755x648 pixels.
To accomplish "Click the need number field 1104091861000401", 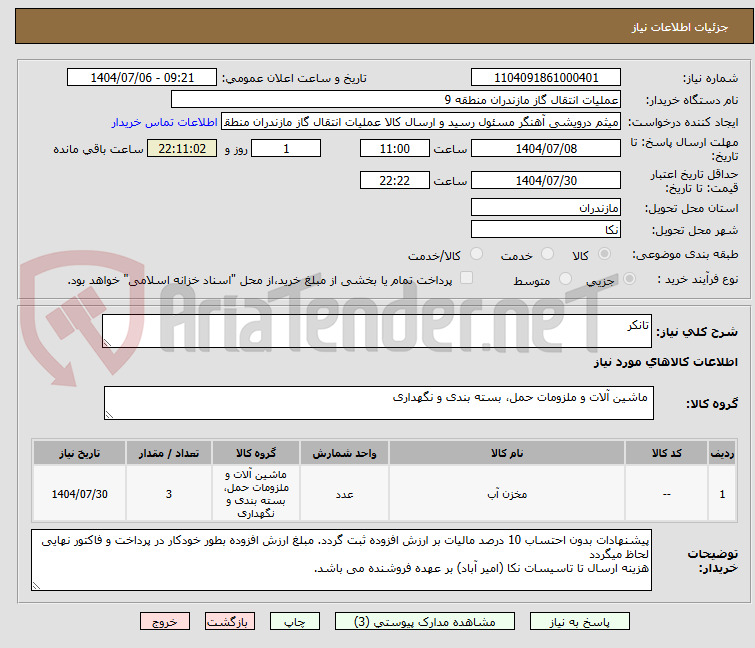I will [x=546, y=78].
